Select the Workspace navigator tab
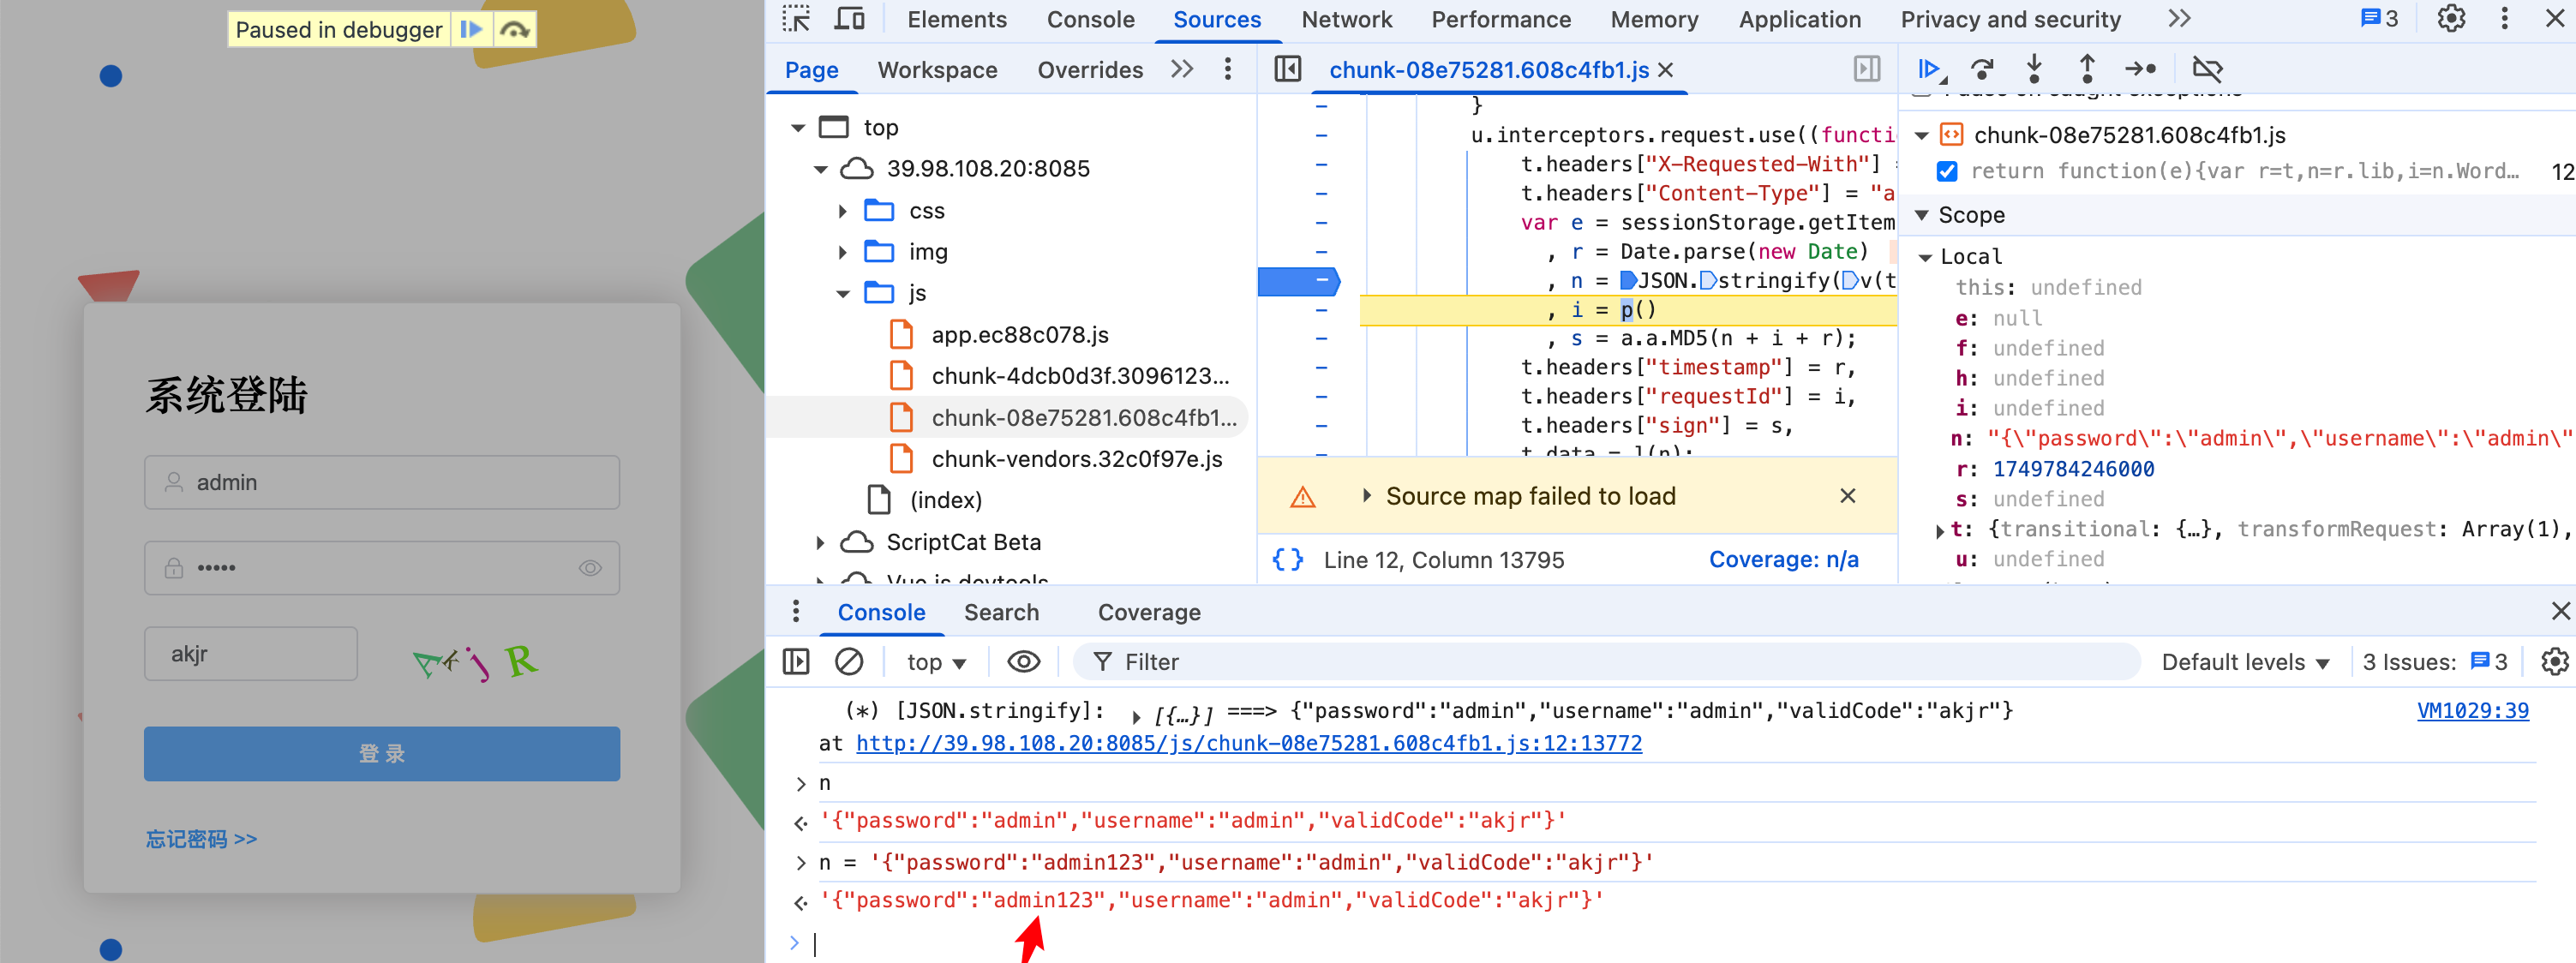The image size is (2576, 963). click(937, 70)
